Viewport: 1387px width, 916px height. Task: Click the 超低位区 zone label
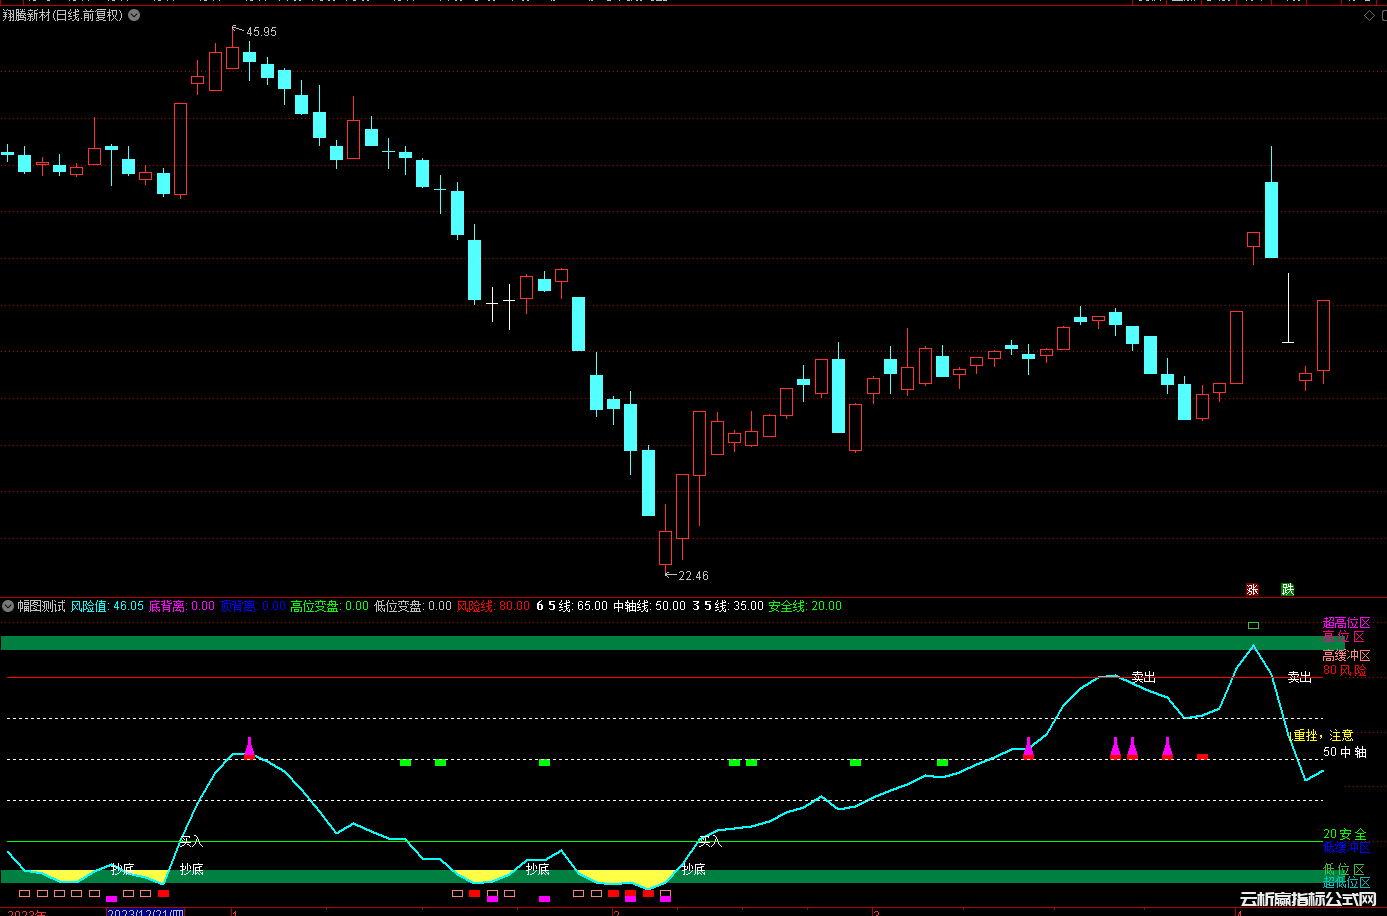[x=1346, y=883]
